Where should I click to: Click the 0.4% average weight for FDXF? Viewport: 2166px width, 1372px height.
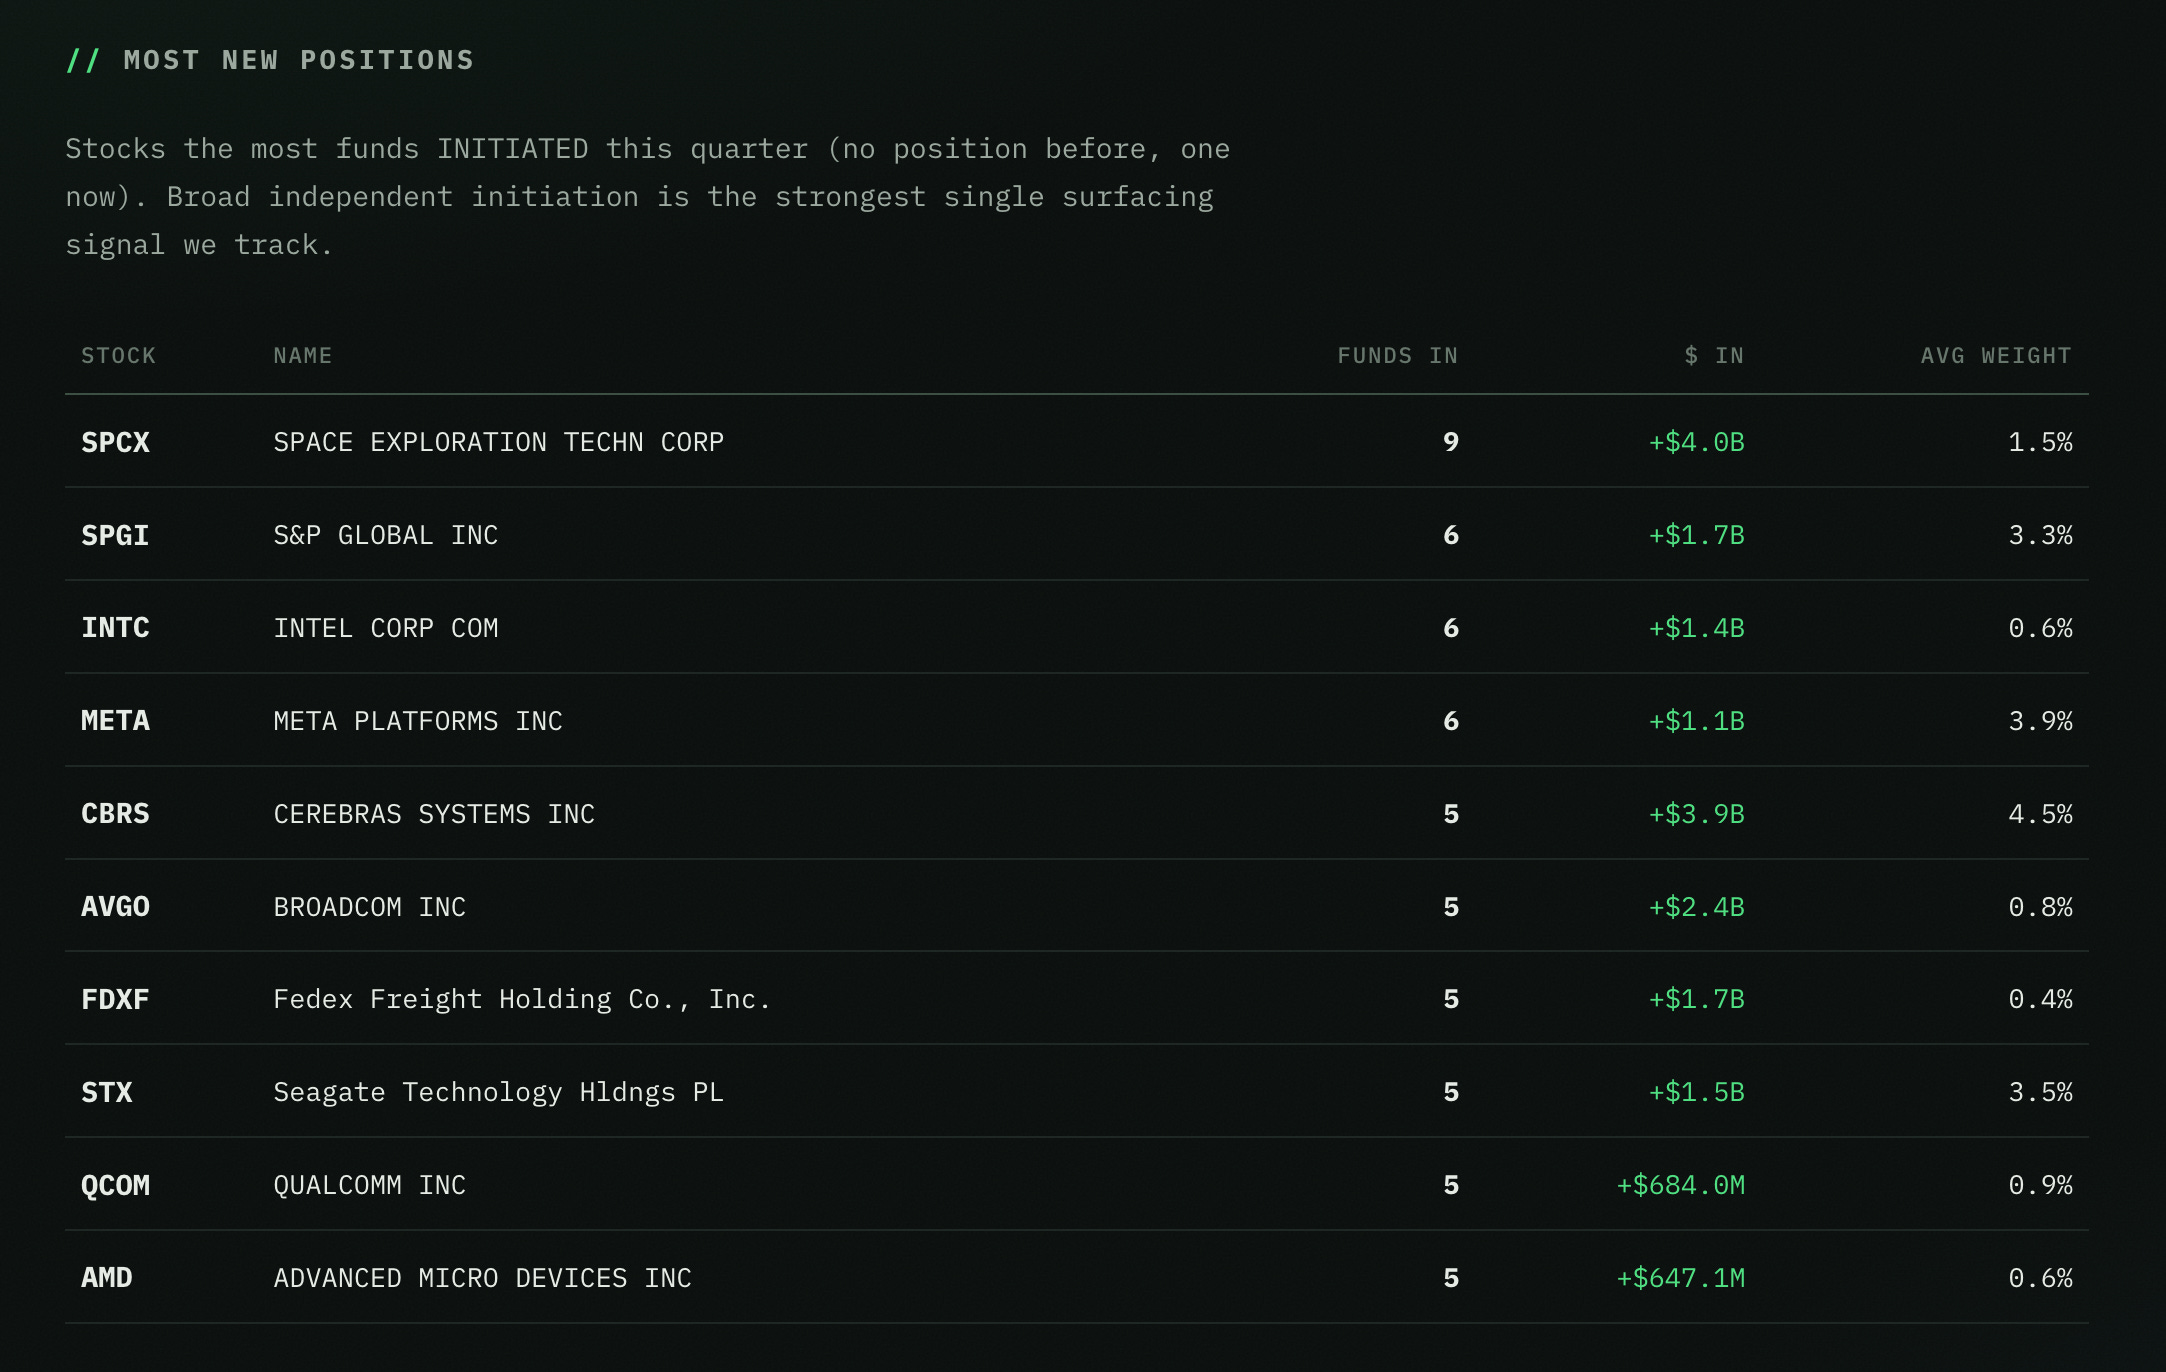click(2040, 999)
